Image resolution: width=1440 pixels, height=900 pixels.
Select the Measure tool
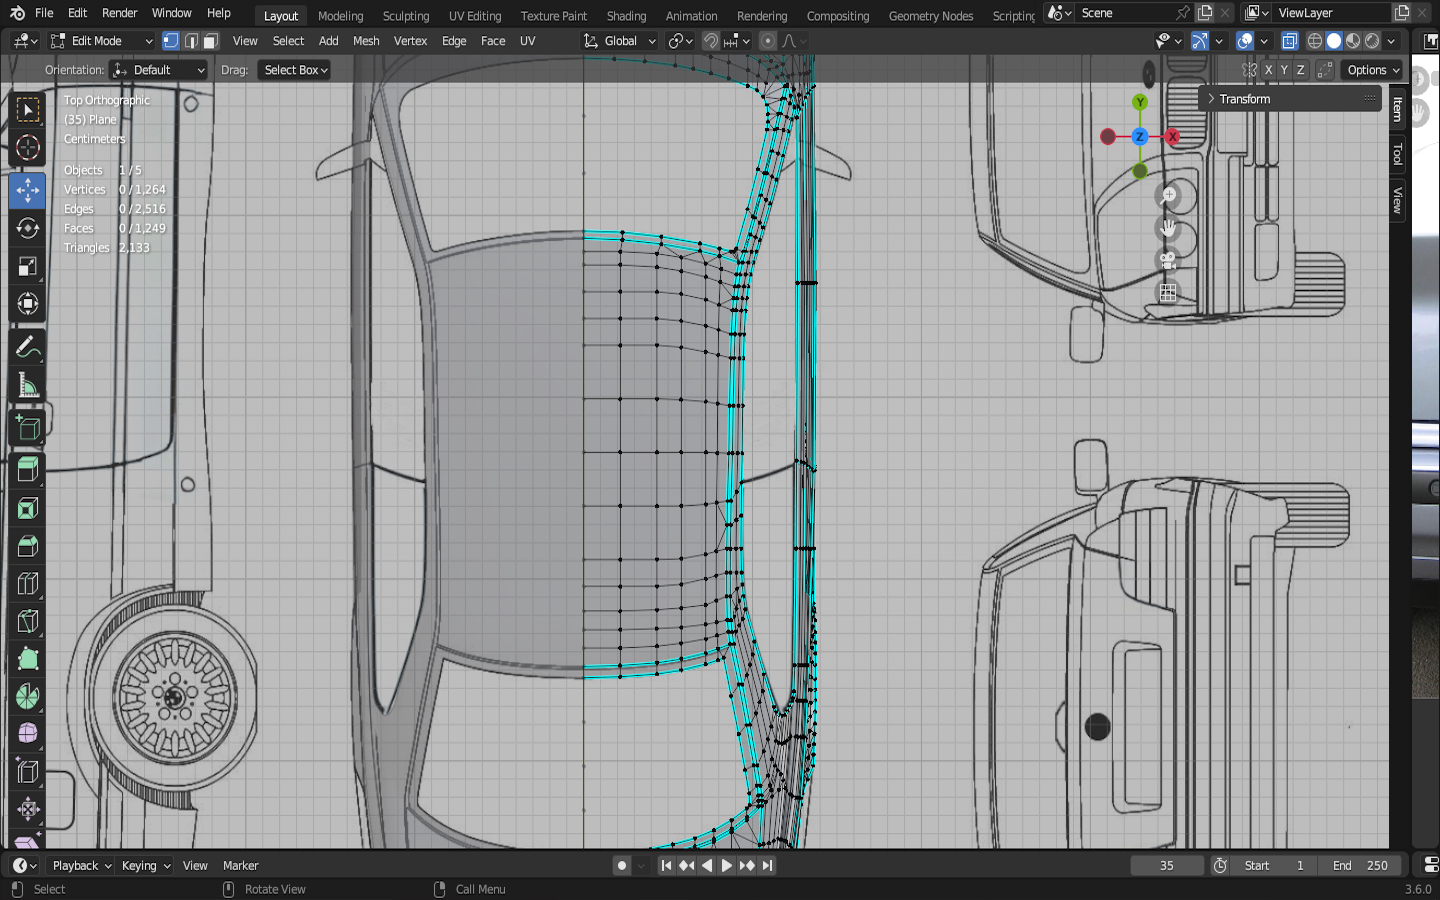click(x=27, y=386)
